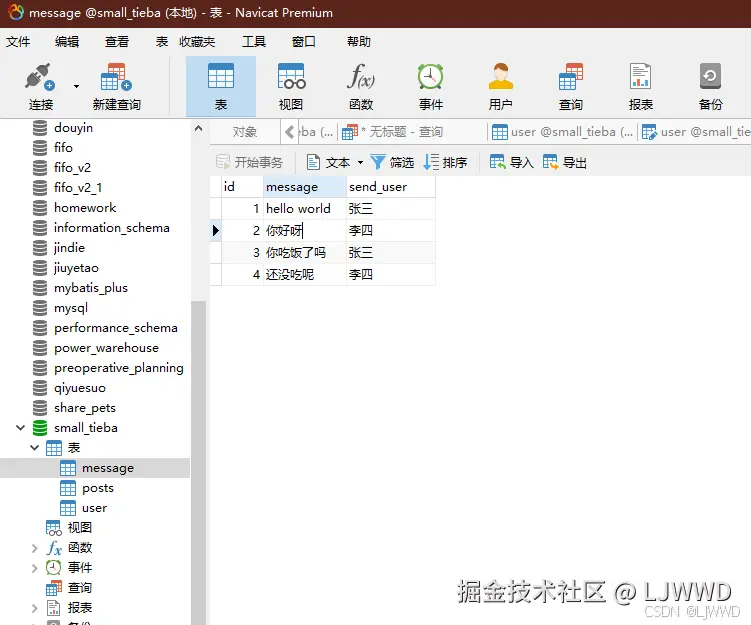The height and width of the screenshot is (625, 751).
Task: Open the View (查看) menu
Action: [117, 42]
